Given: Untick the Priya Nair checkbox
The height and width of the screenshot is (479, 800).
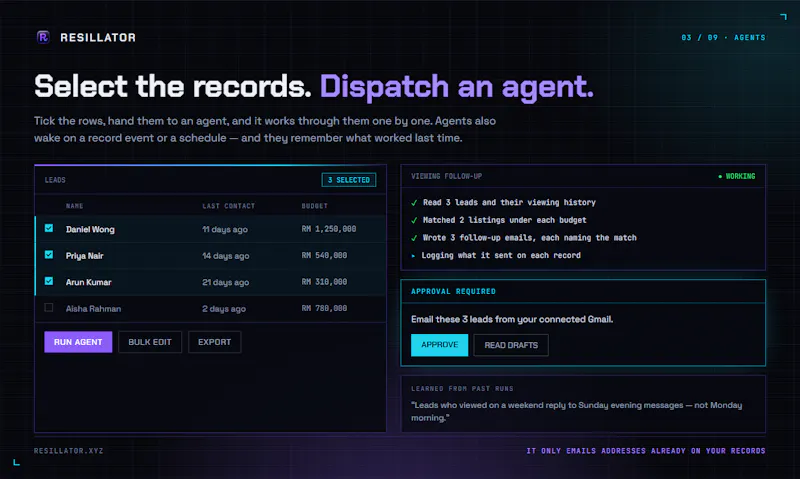Looking at the screenshot, I should [48, 255].
